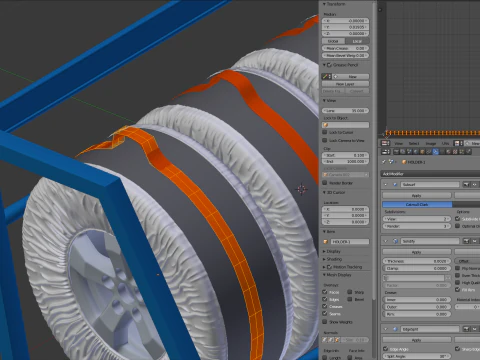Collapse the 3D Cursor panel

click(324, 192)
